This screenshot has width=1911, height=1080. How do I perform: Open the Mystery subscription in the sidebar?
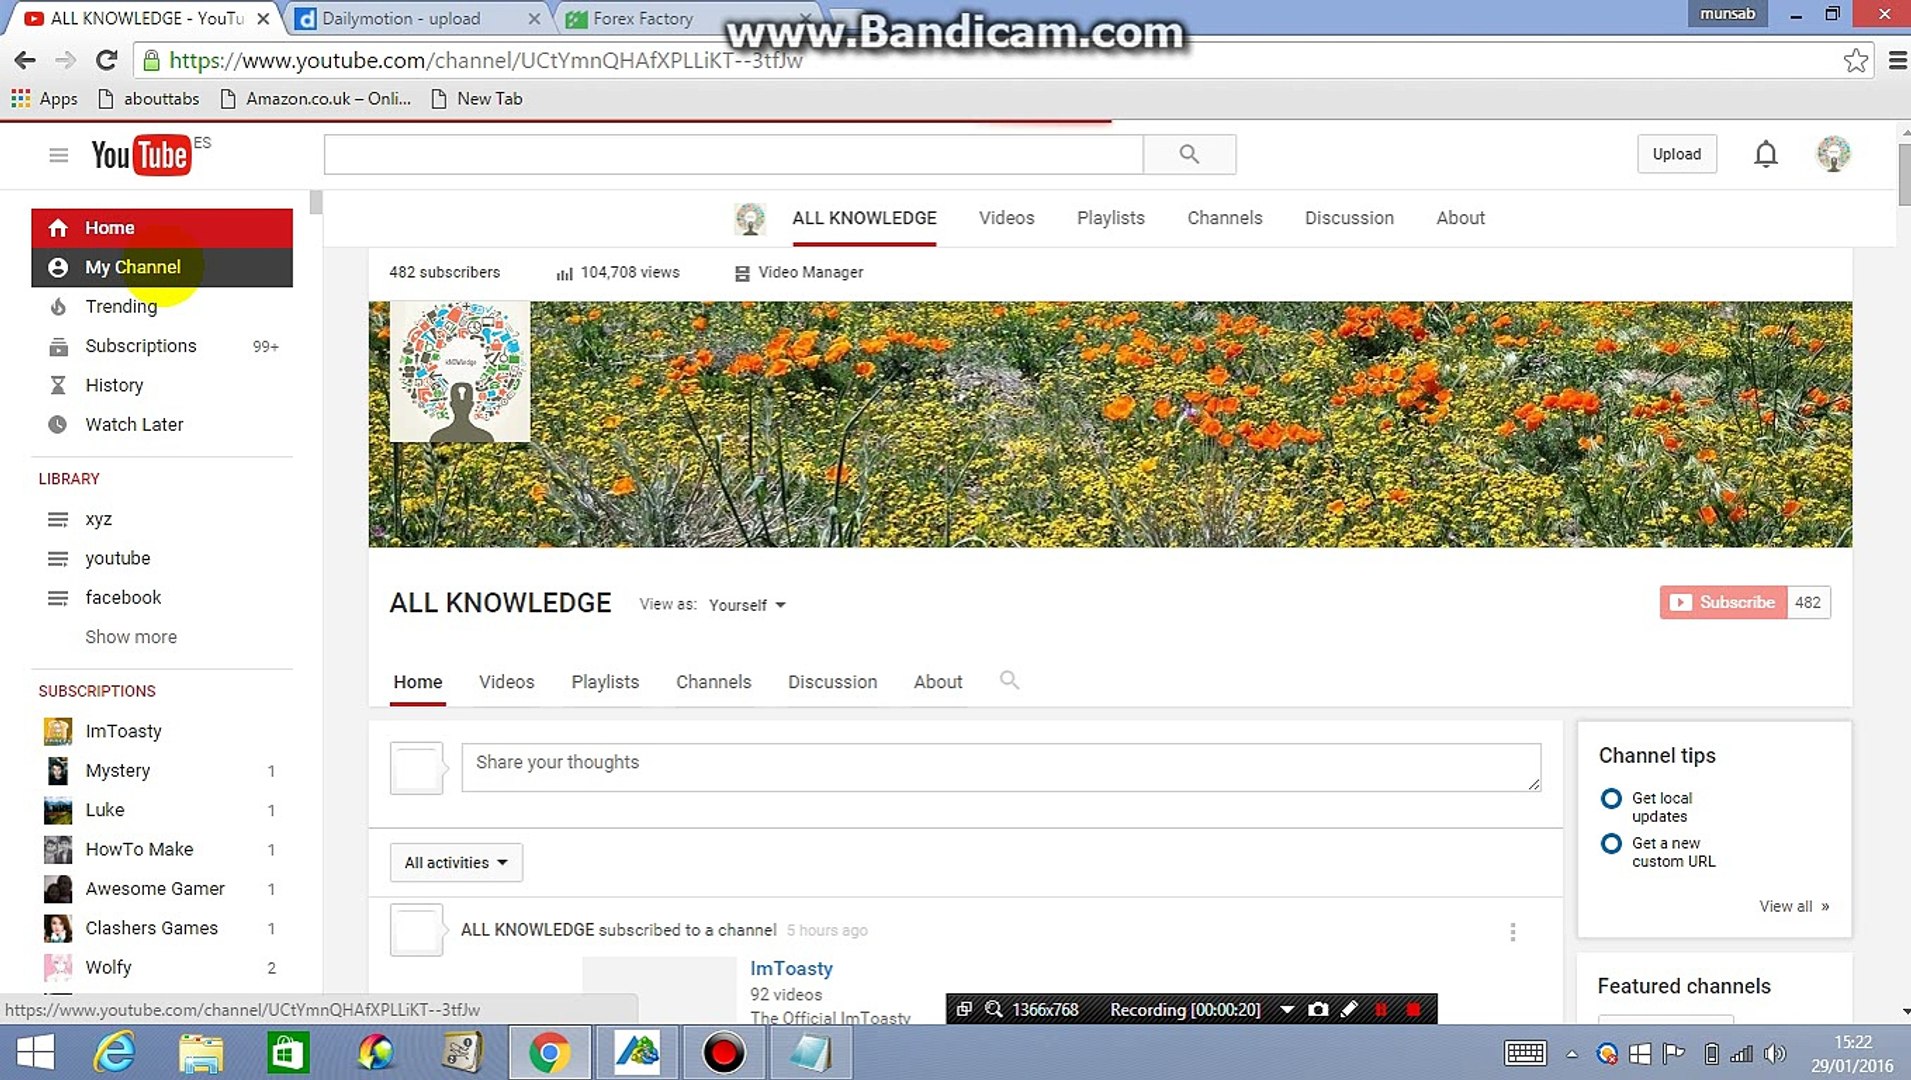click(117, 770)
